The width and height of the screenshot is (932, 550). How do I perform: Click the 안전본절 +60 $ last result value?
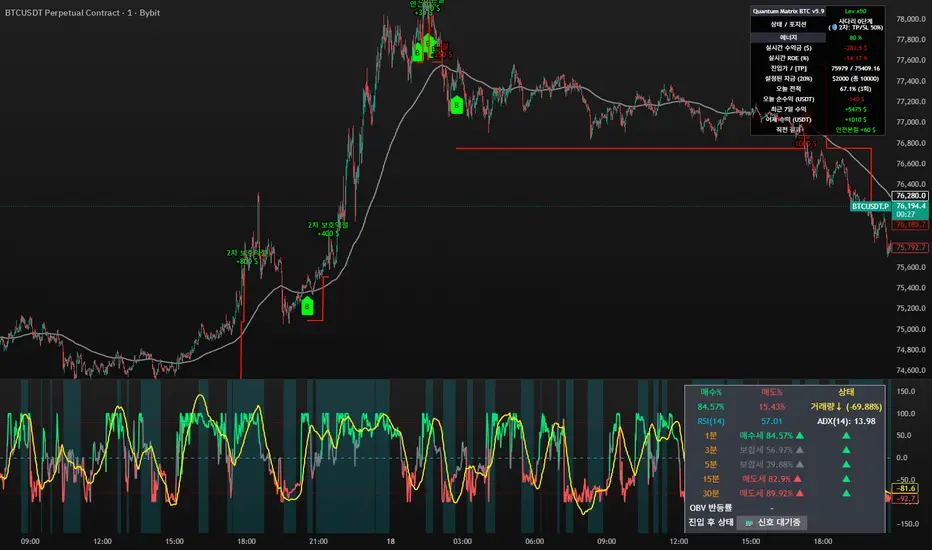(x=855, y=130)
